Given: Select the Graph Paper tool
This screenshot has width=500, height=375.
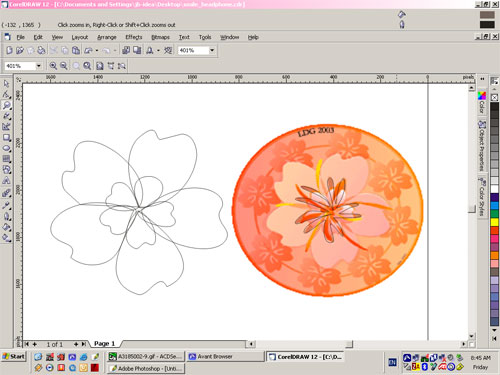Looking at the screenshot, I should pyautogui.click(x=6, y=159).
